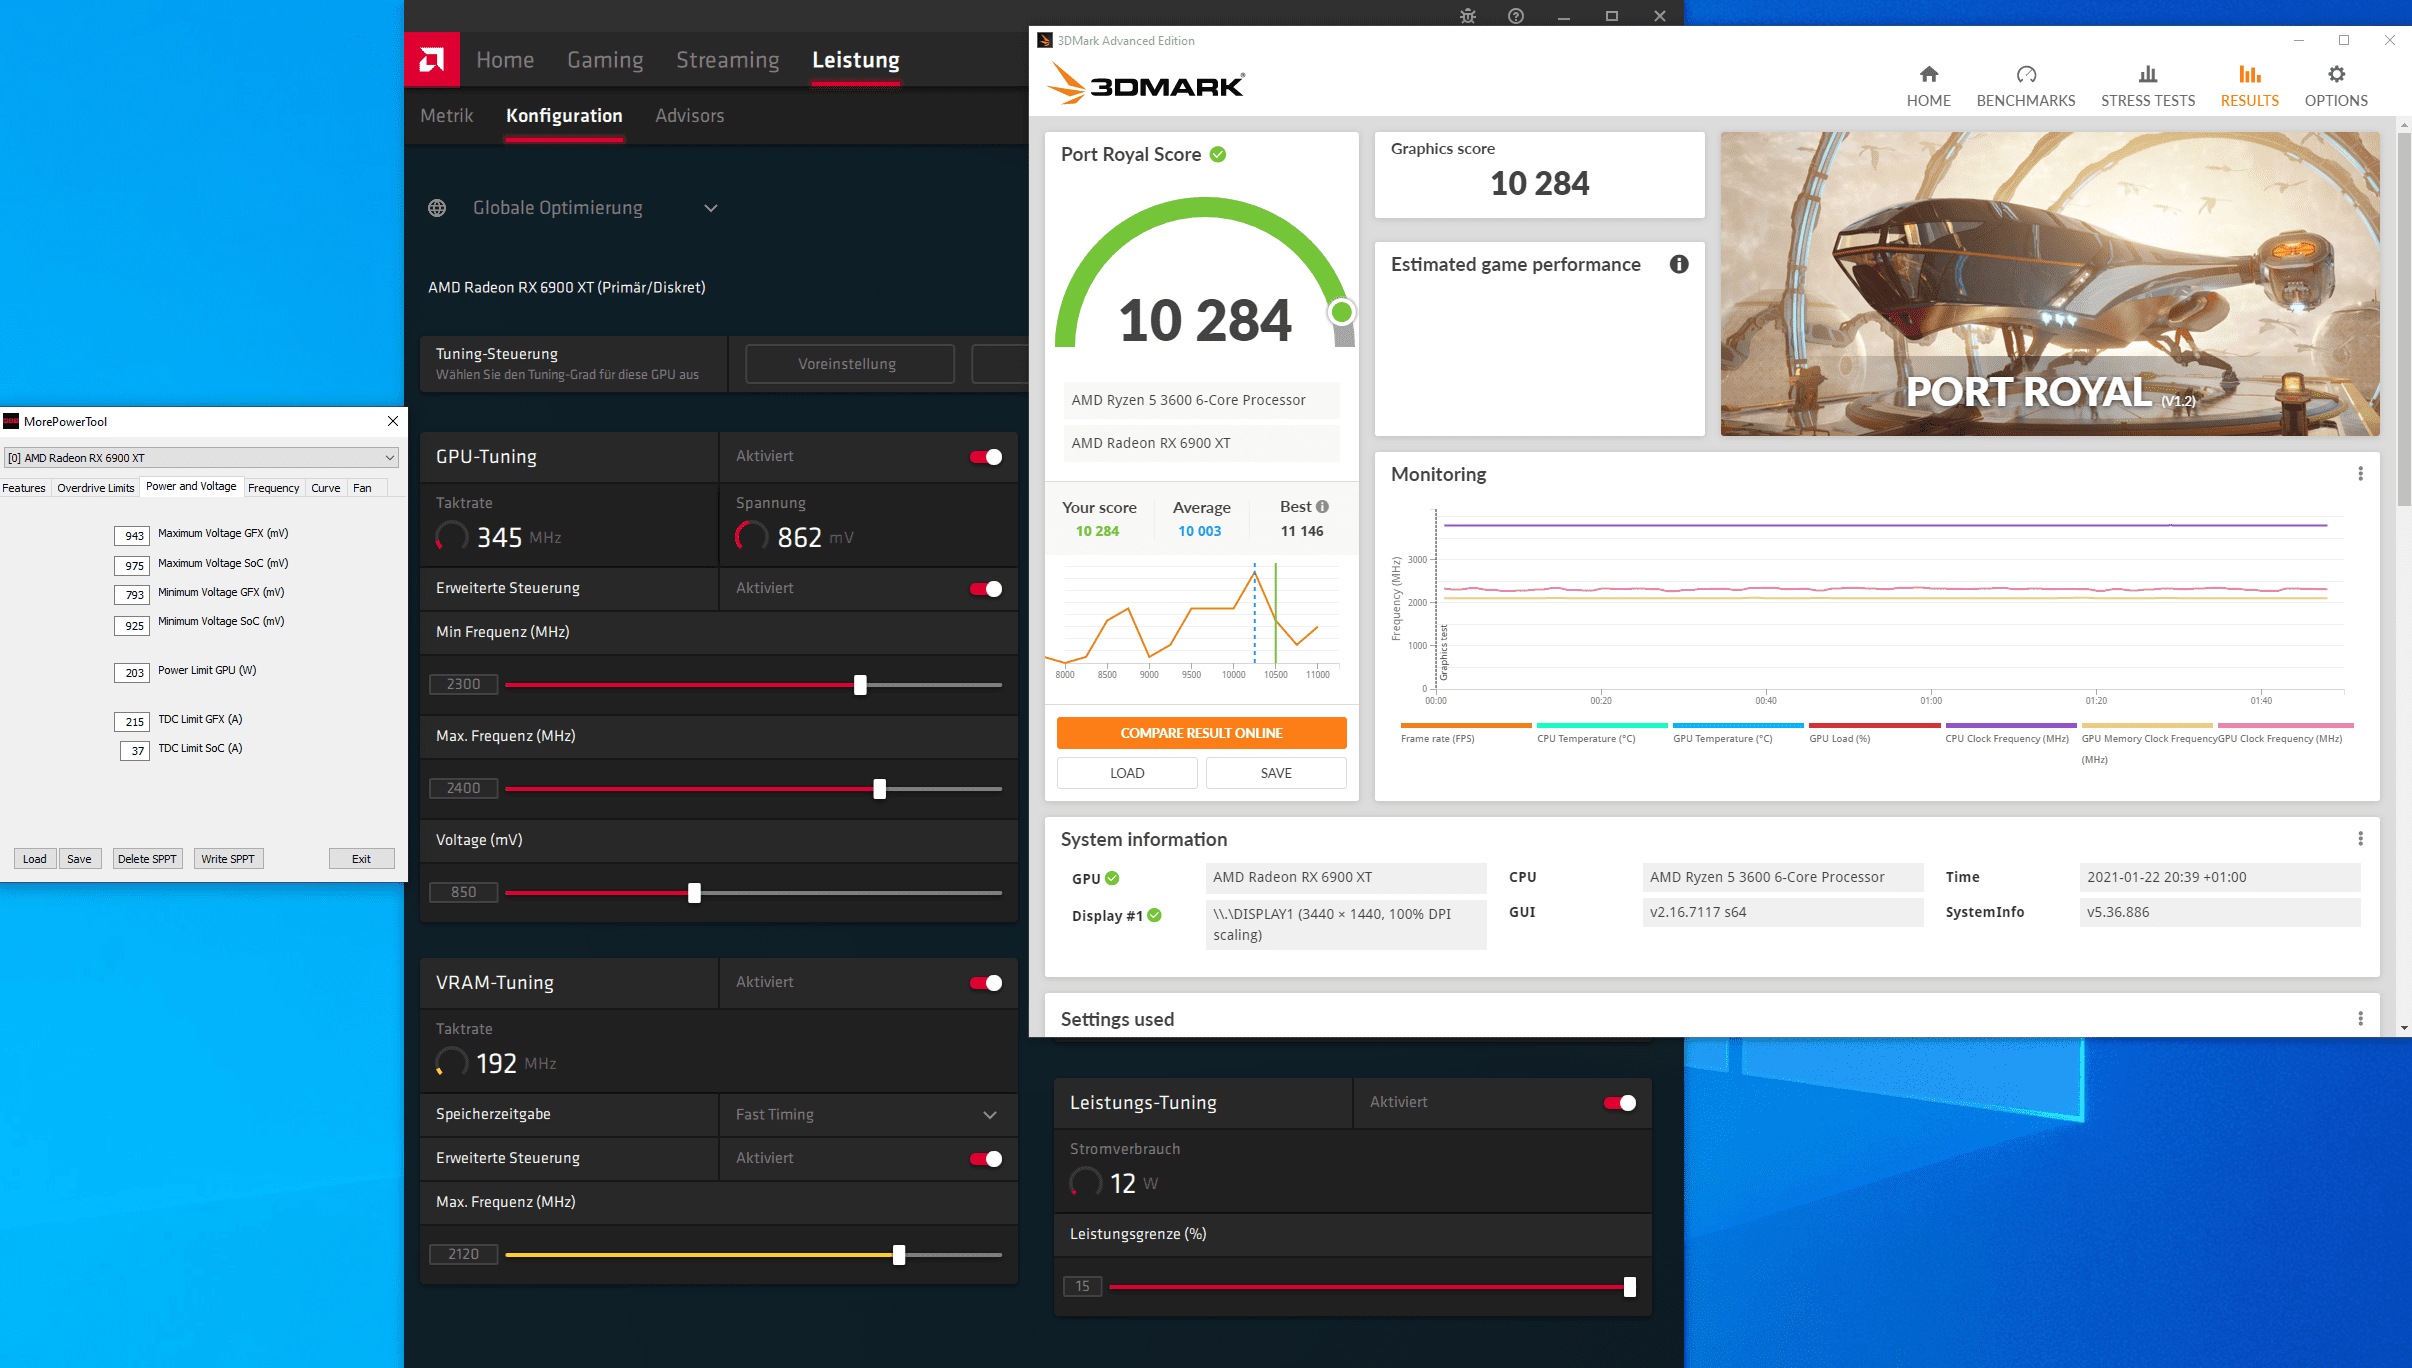Open the BENCHMARKS icon in 3DMark
Image resolution: width=2412 pixels, height=1368 pixels.
pyautogui.click(x=2026, y=74)
